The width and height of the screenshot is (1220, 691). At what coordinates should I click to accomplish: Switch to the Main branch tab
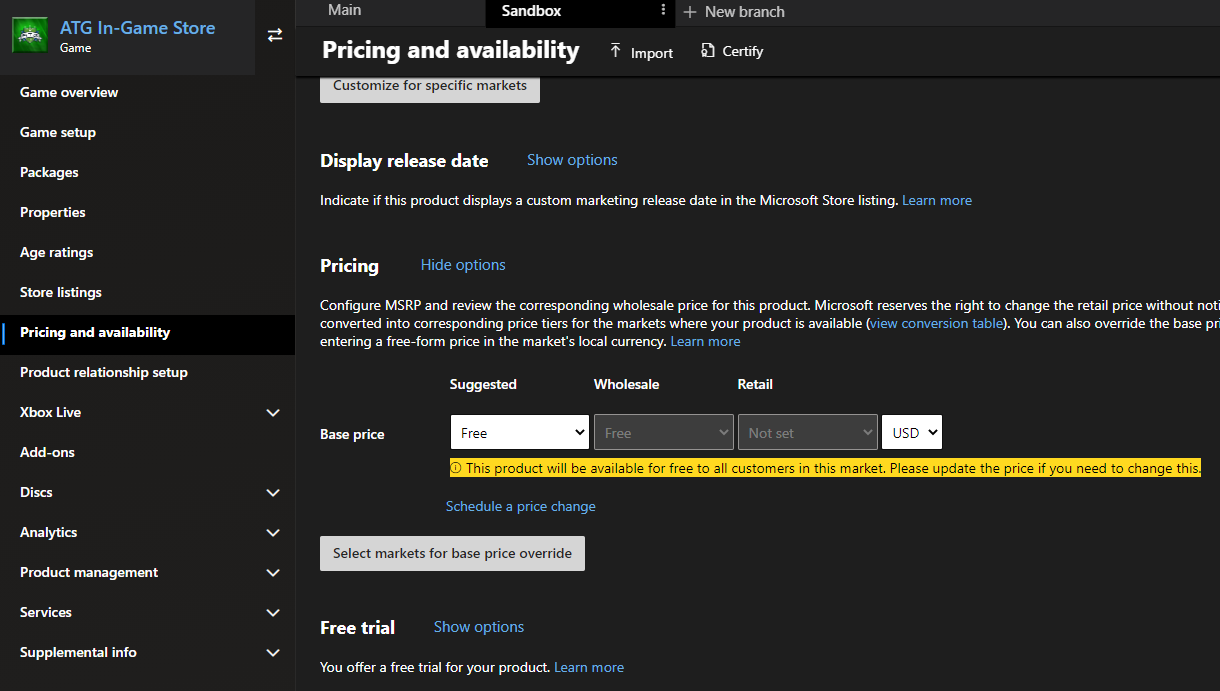click(344, 9)
